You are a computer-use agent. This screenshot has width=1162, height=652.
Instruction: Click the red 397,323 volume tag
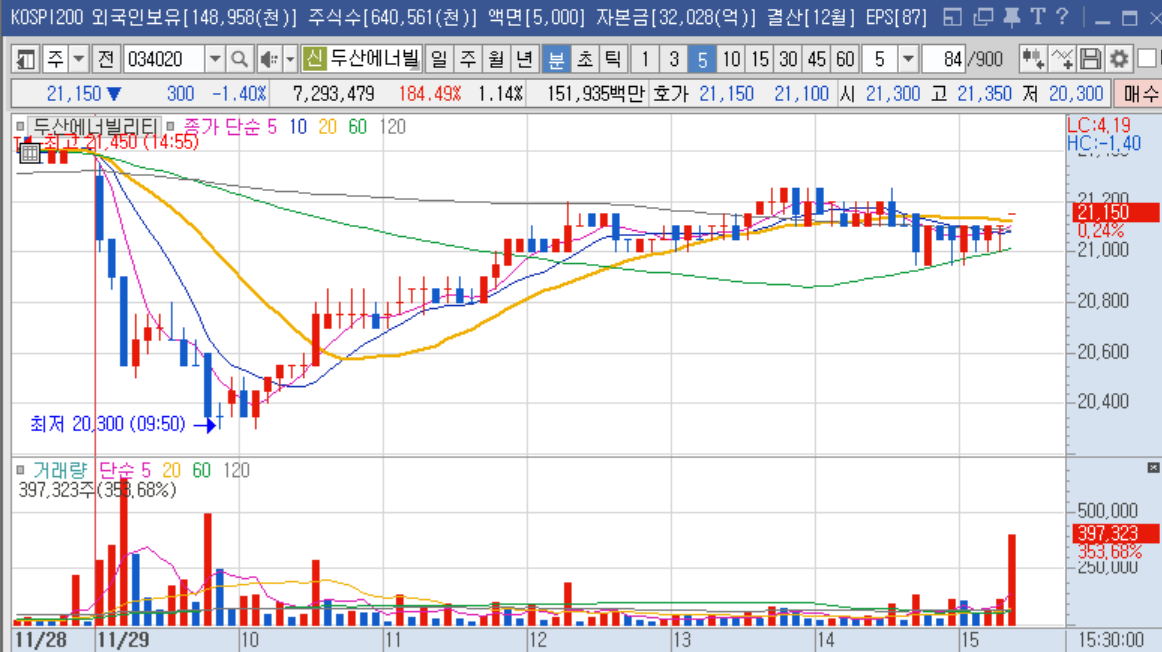(1115, 533)
